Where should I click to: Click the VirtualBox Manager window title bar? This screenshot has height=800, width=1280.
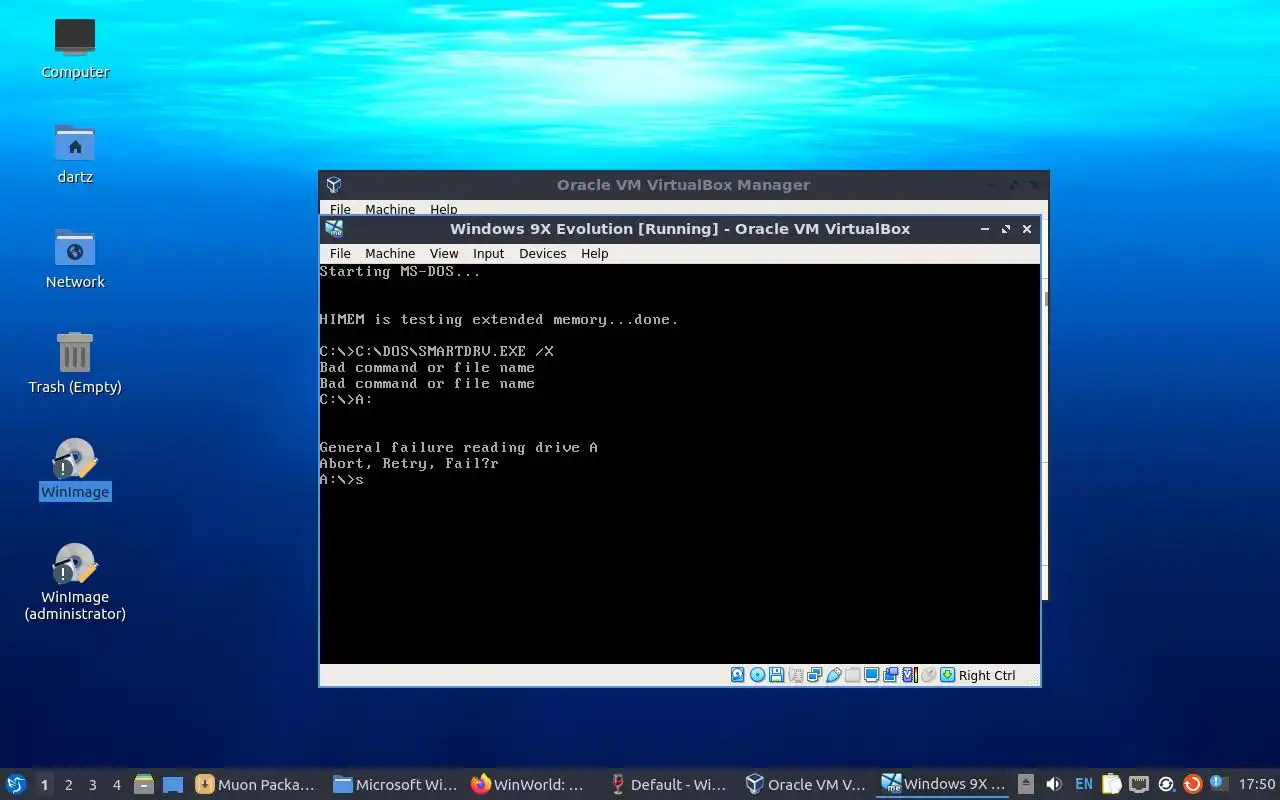click(683, 185)
